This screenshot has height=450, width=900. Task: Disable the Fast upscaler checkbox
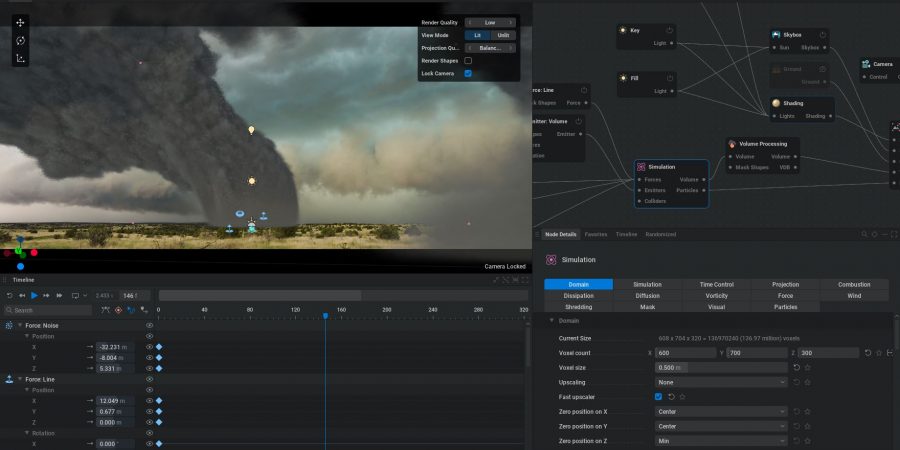[658, 397]
